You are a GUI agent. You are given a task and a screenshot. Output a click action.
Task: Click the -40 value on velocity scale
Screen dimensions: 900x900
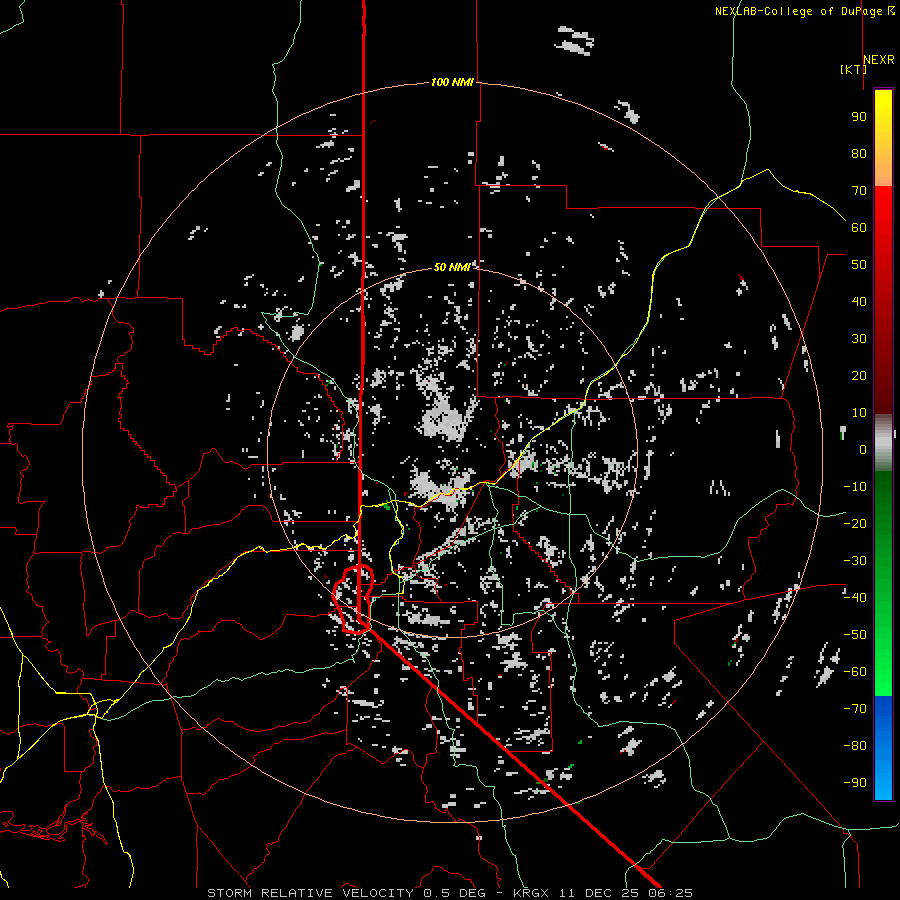click(x=855, y=598)
